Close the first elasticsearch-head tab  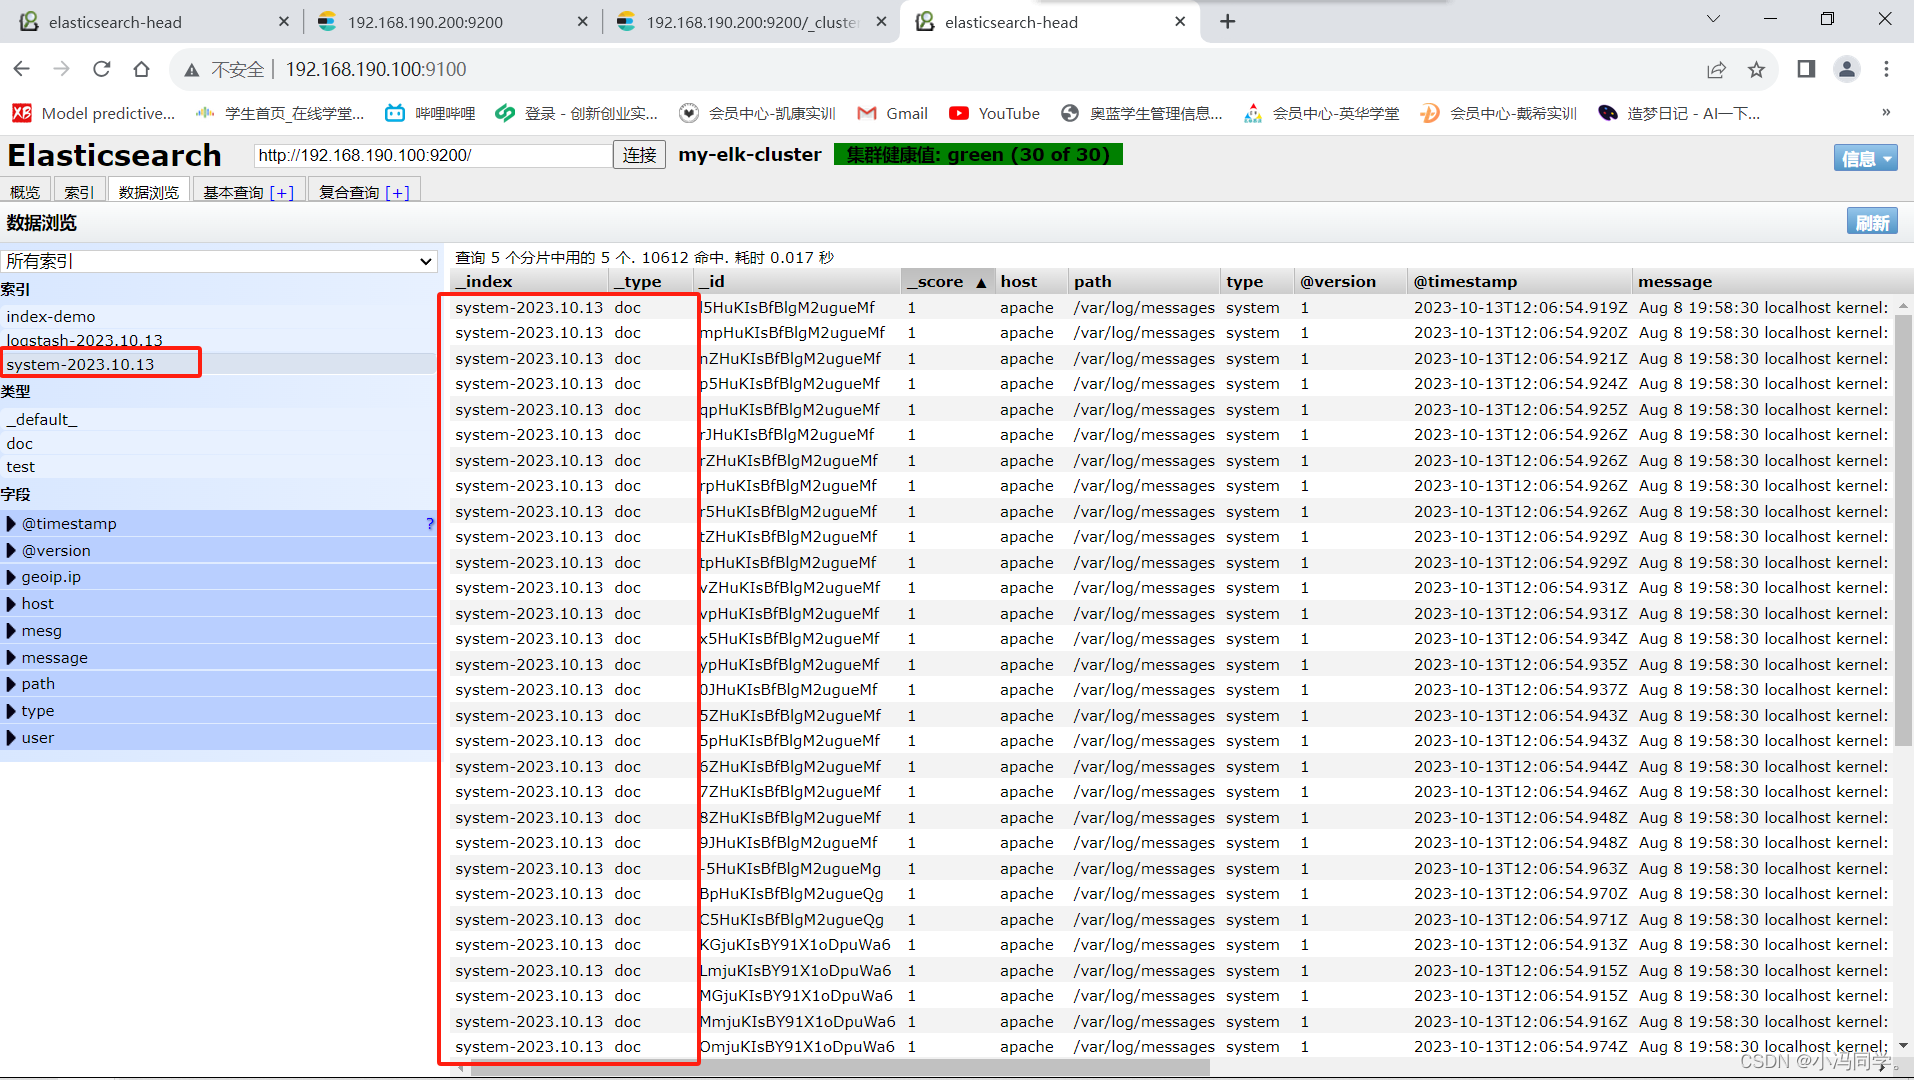[283, 21]
